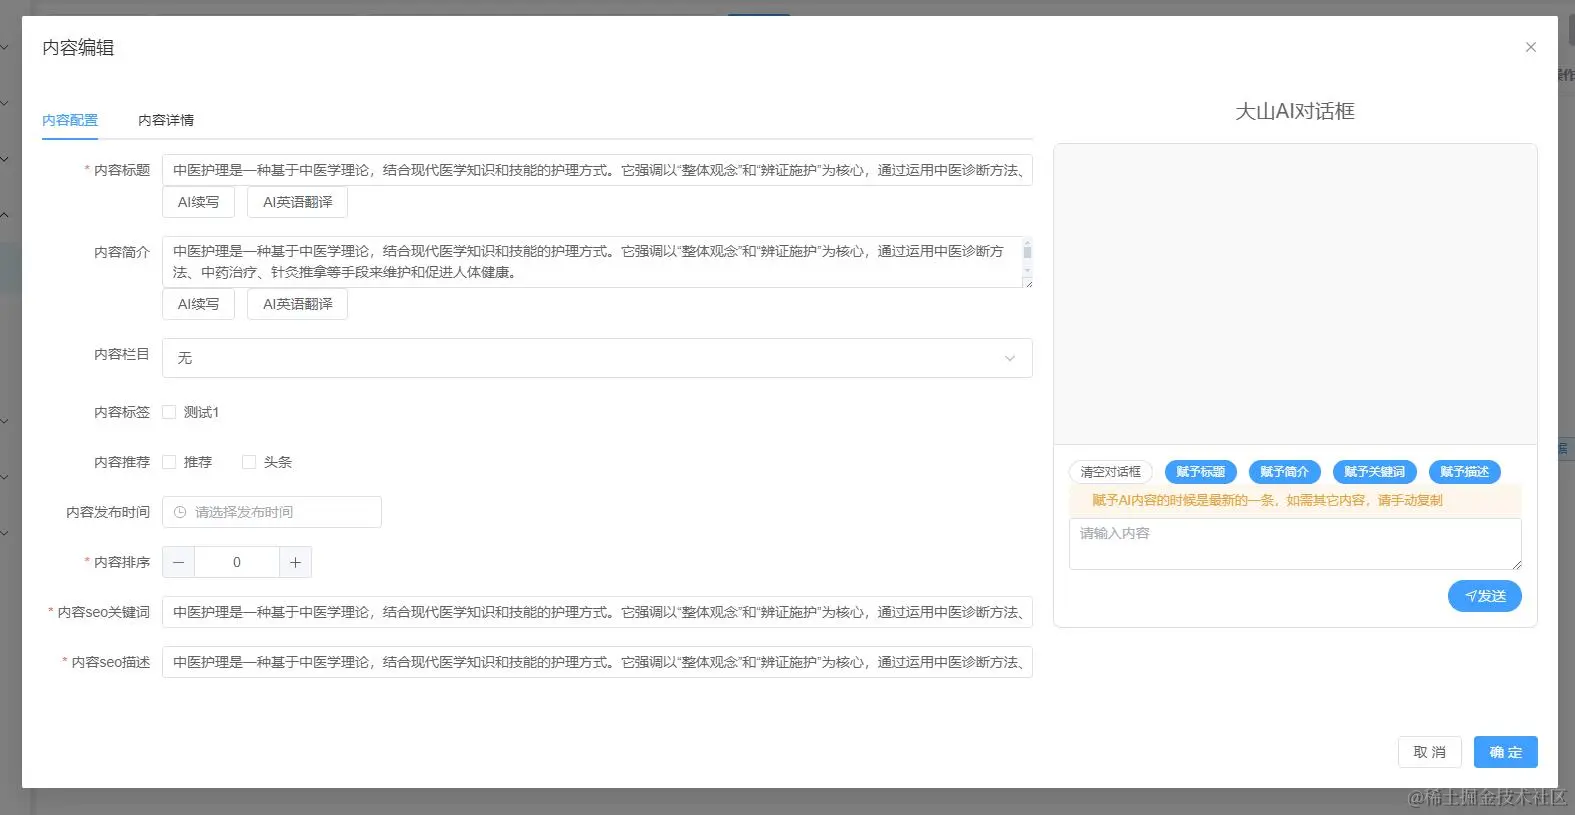Viewport: 1575px width, 815px height.
Task: Enable the 推荐 checkbox
Action: 169,462
